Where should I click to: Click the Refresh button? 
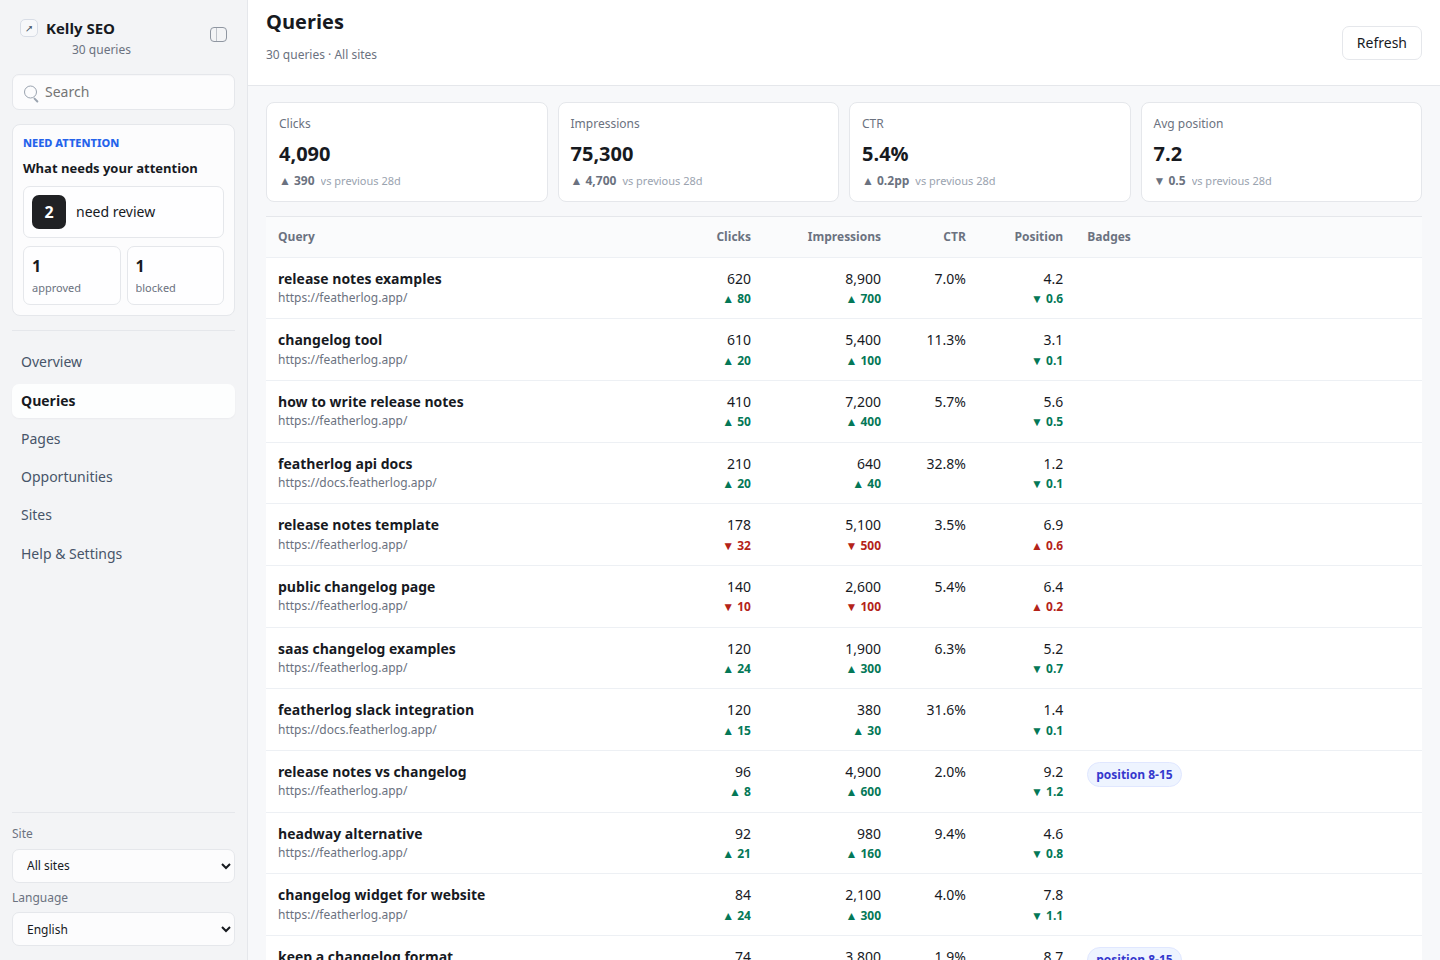[x=1381, y=43]
